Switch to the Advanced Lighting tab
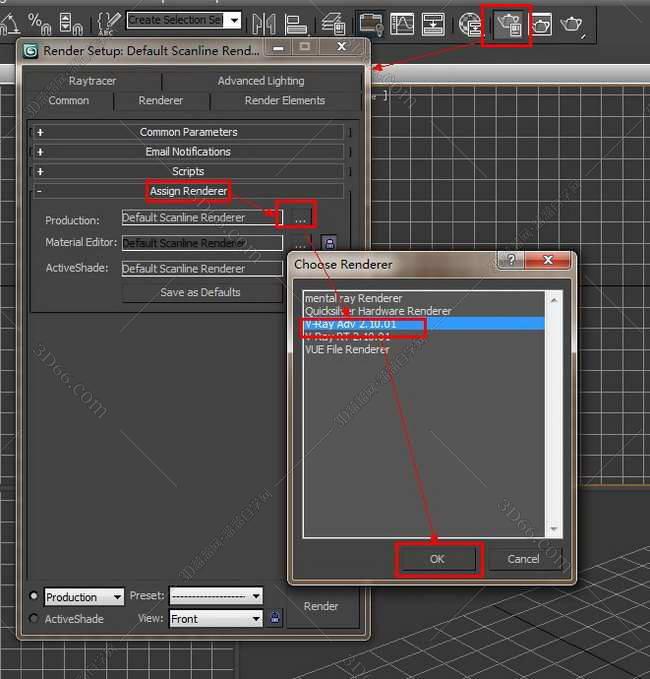Image resolution: width=650 pixels, height=679 pixels. tap(261, 81)
